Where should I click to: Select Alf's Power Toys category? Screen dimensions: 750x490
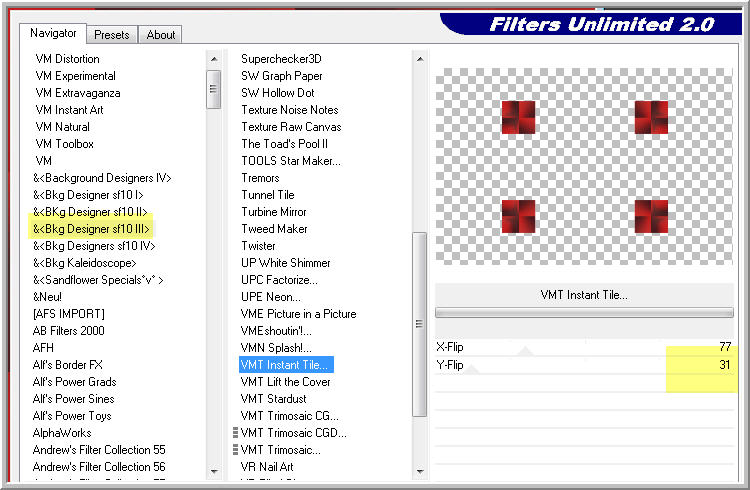pos(72,416)
